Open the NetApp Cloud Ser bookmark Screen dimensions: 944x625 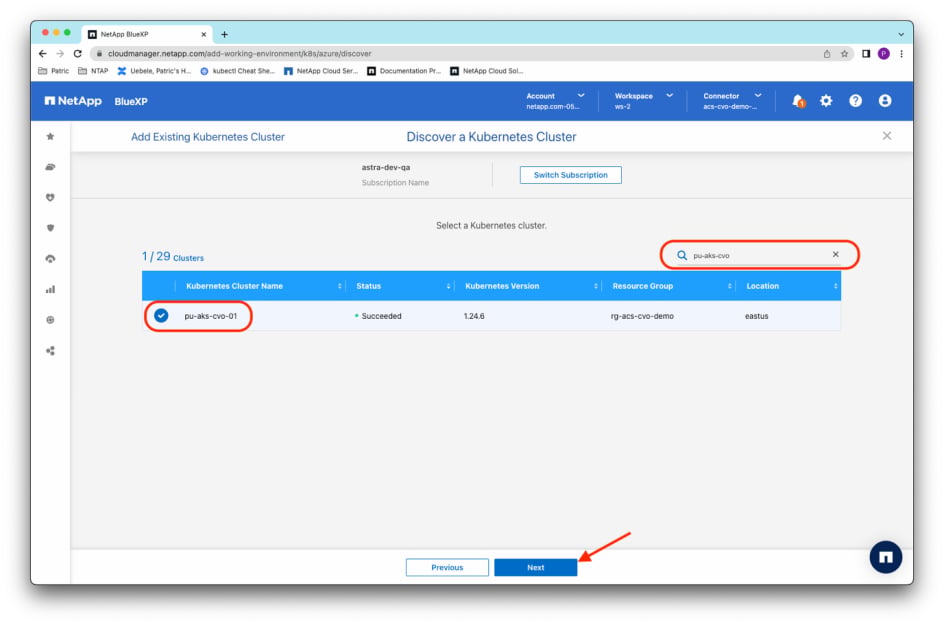tap(321, 71)
